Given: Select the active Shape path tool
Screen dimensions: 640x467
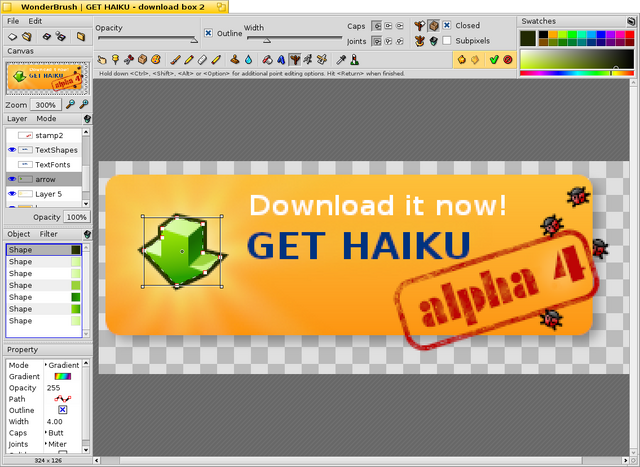Looking at the screenshot, I should click(294, 60).
